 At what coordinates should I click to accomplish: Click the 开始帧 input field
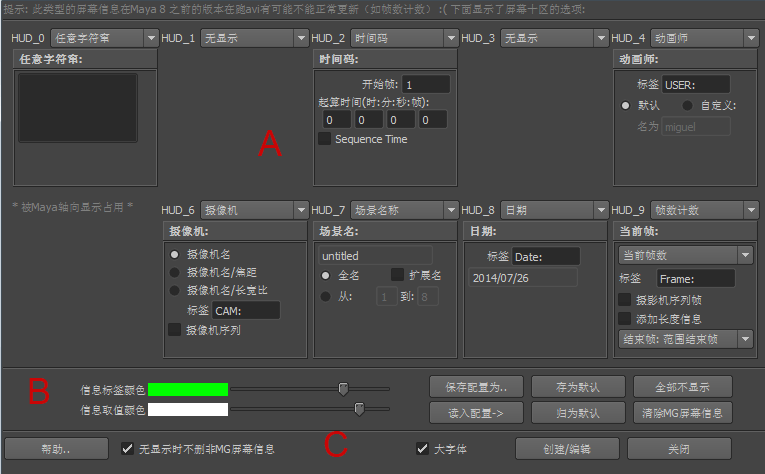[425, 85]
